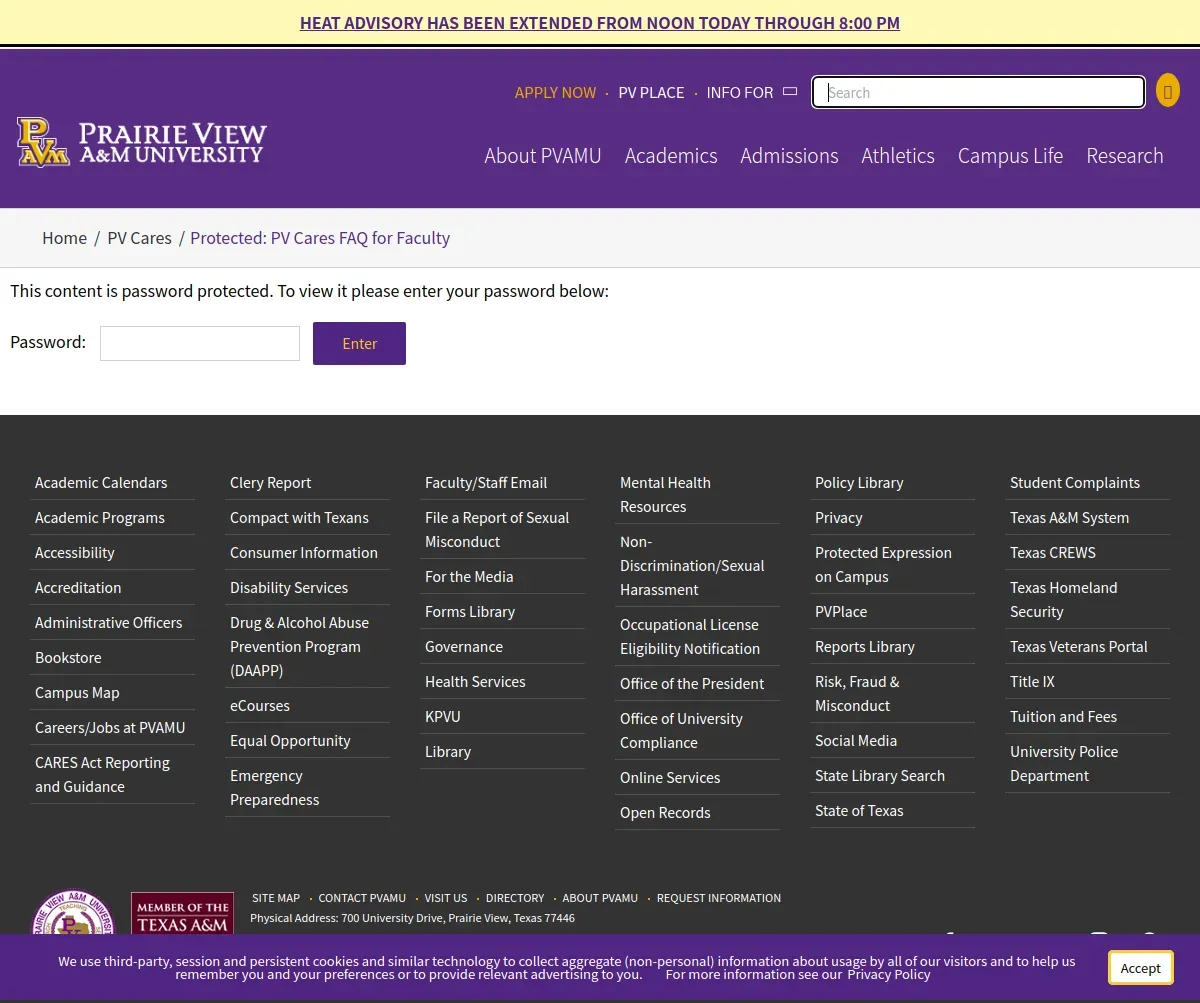Image resolution: width=1200 pixels, height=1003 pixels.
Task: Open Accessibility footer link
Action: coord(75,552)
